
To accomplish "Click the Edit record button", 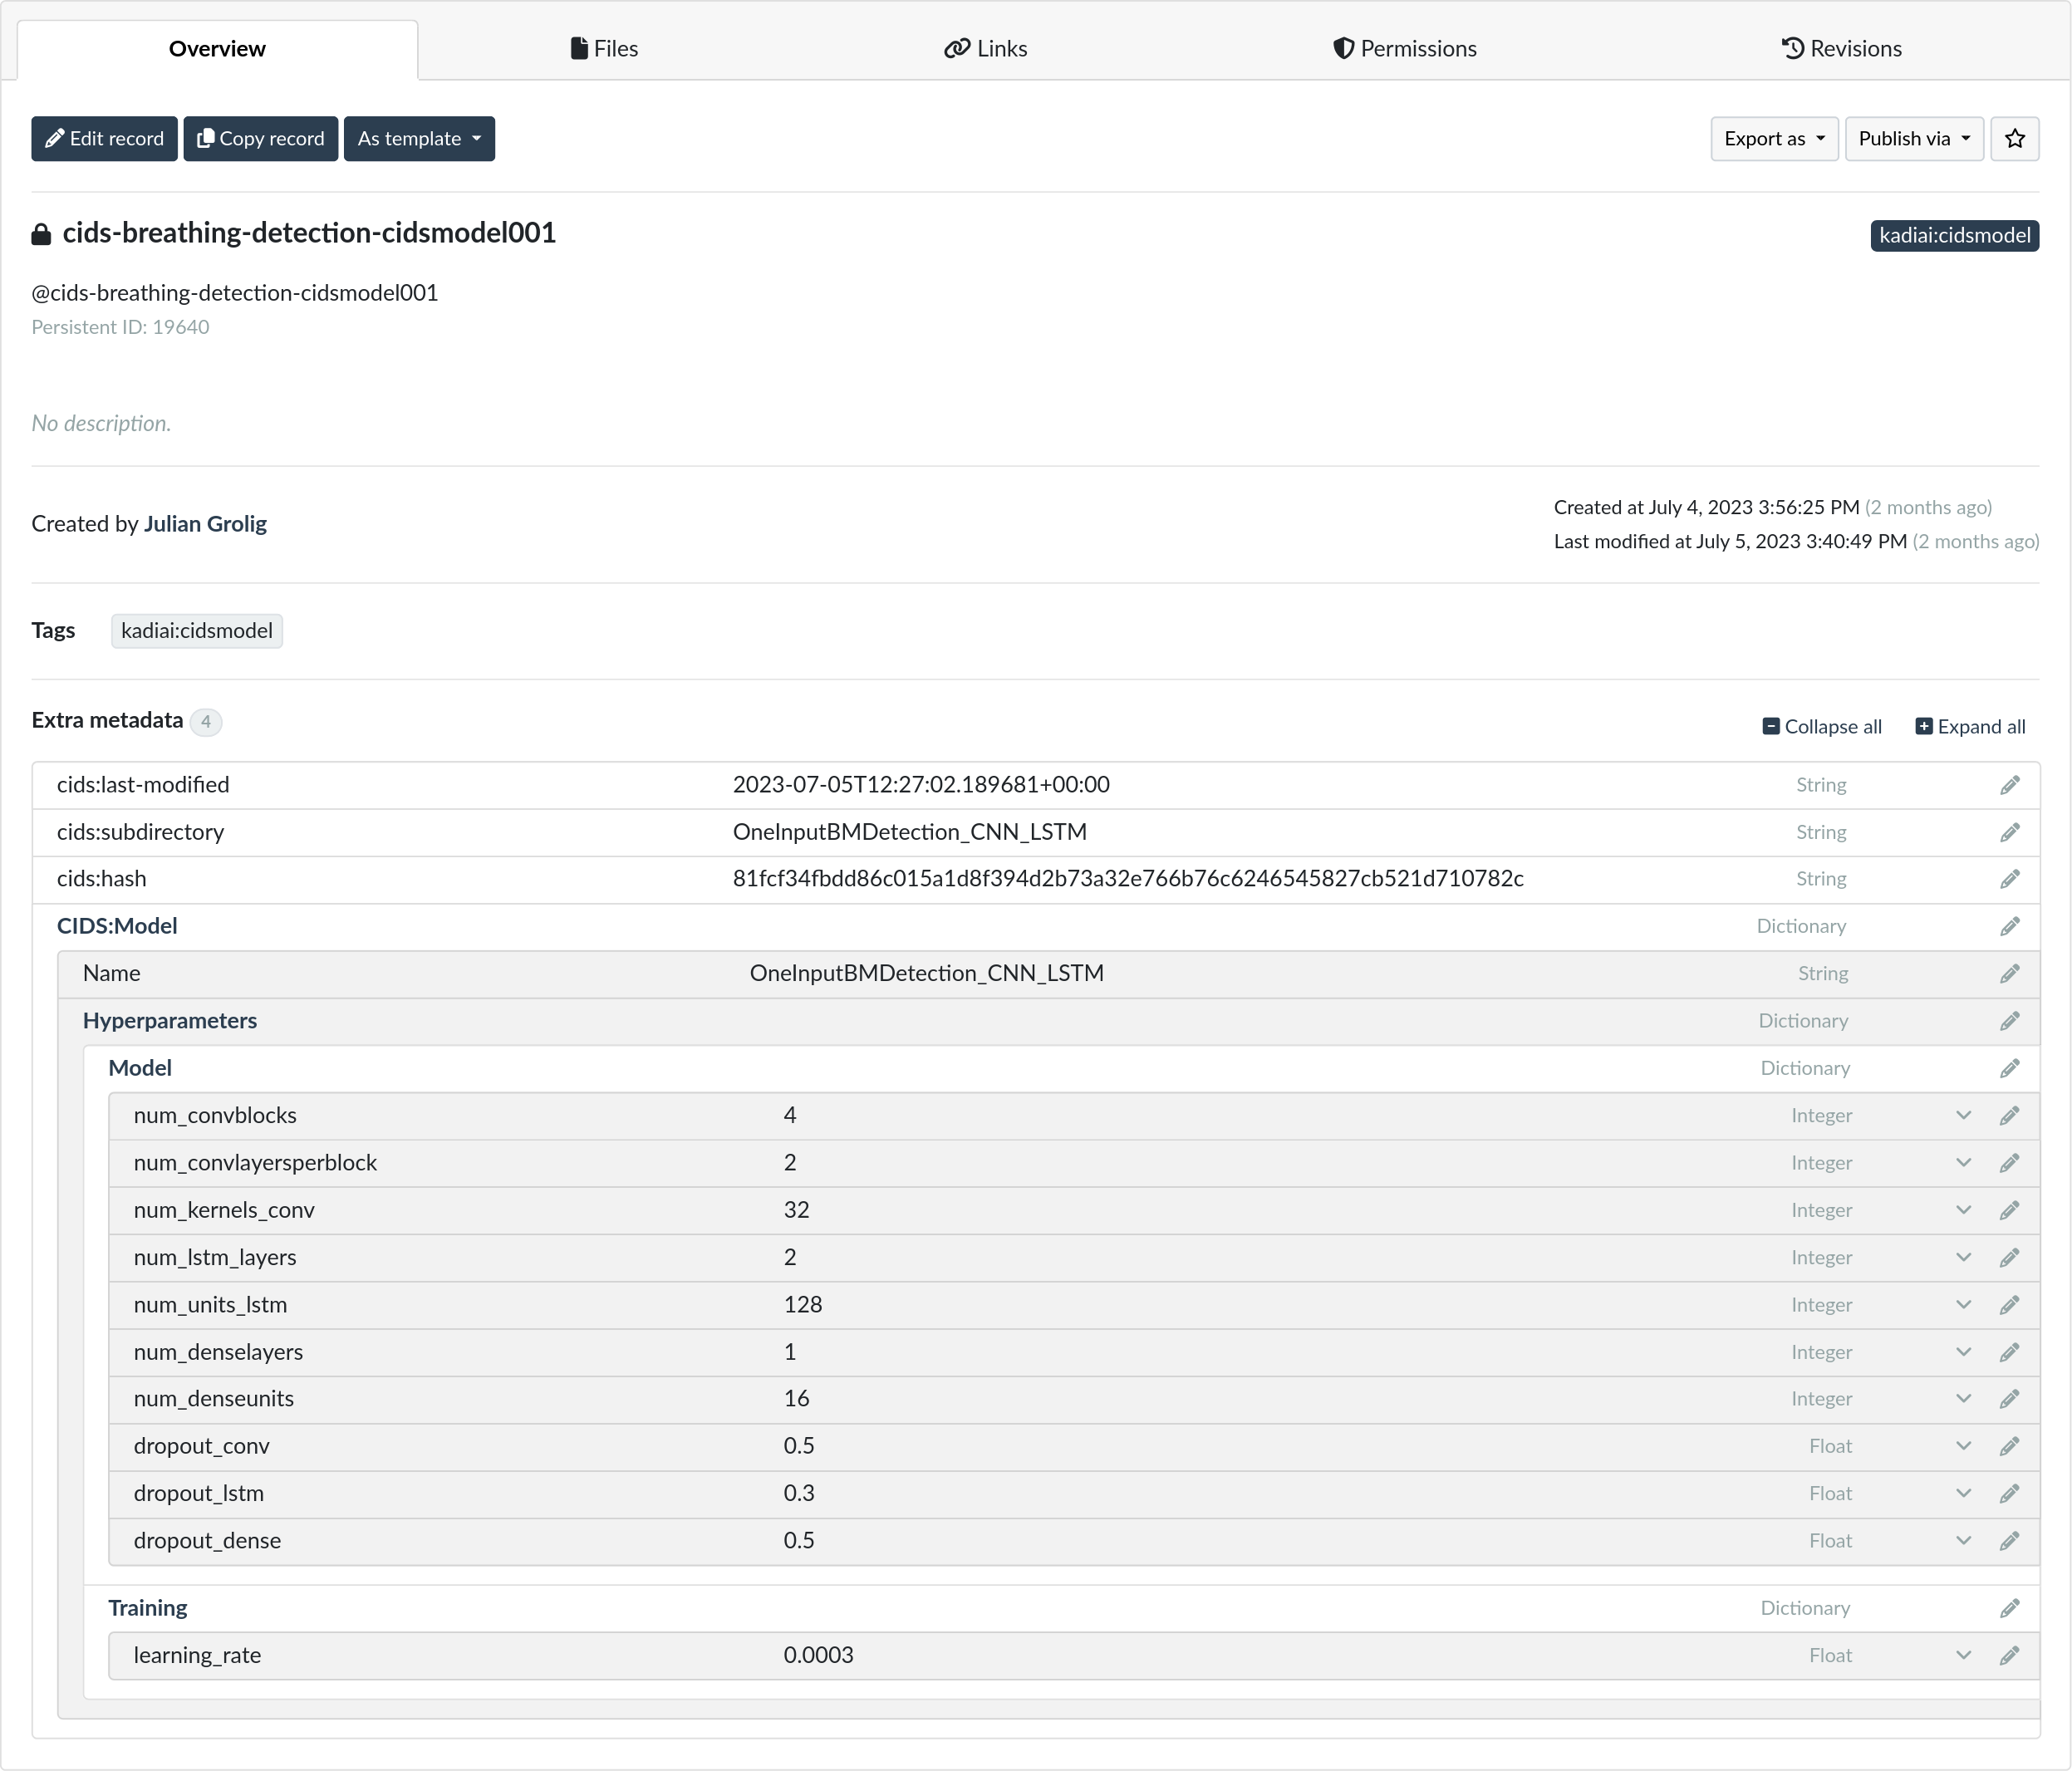I will tap(104, 139).
